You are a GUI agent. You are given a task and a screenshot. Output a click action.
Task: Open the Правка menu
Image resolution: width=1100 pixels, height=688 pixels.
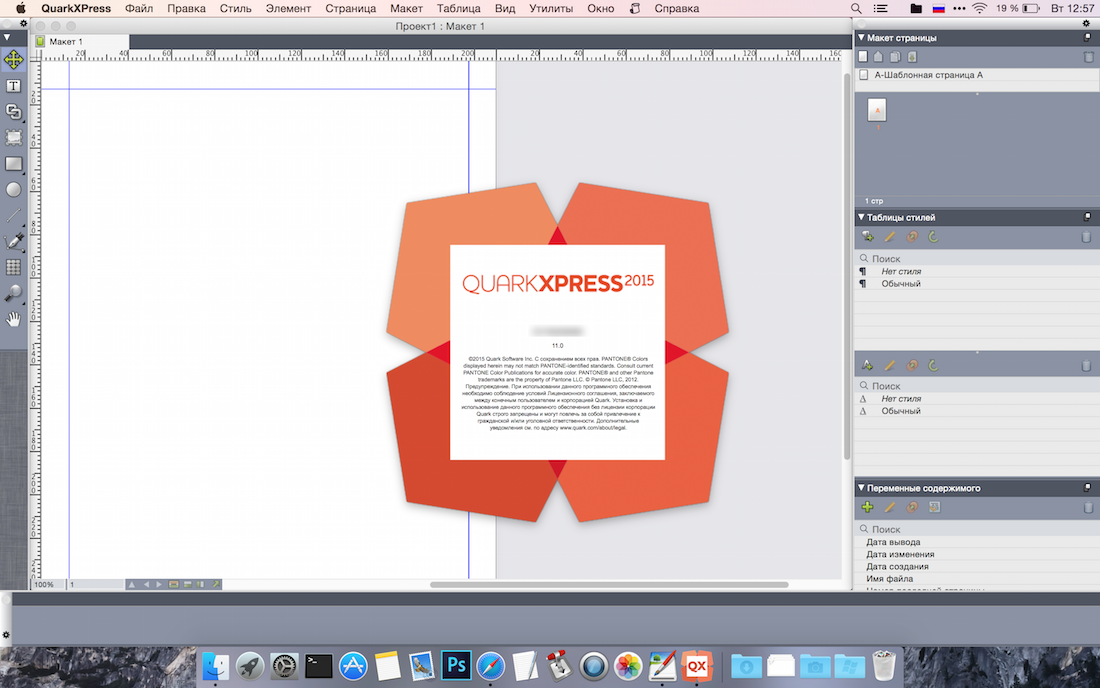187,8
